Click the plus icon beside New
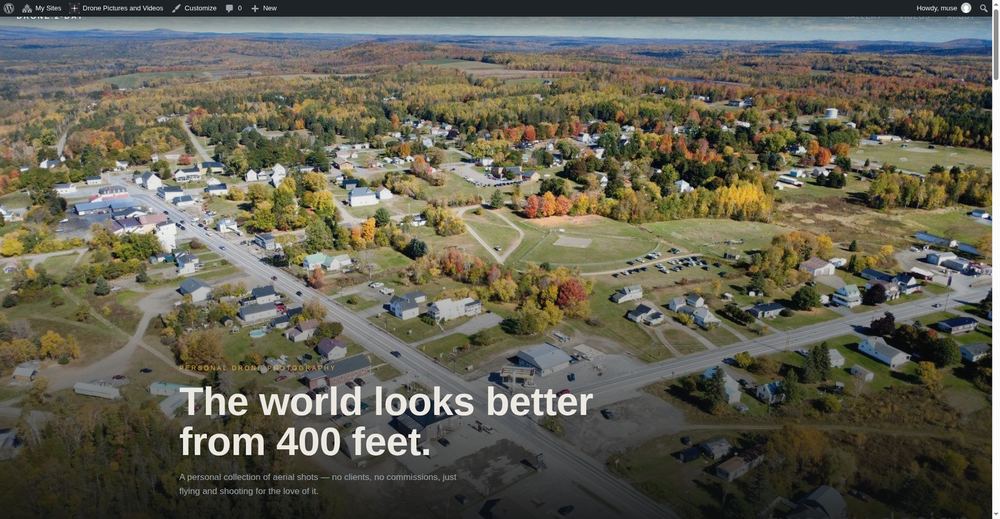 [255, 8]
